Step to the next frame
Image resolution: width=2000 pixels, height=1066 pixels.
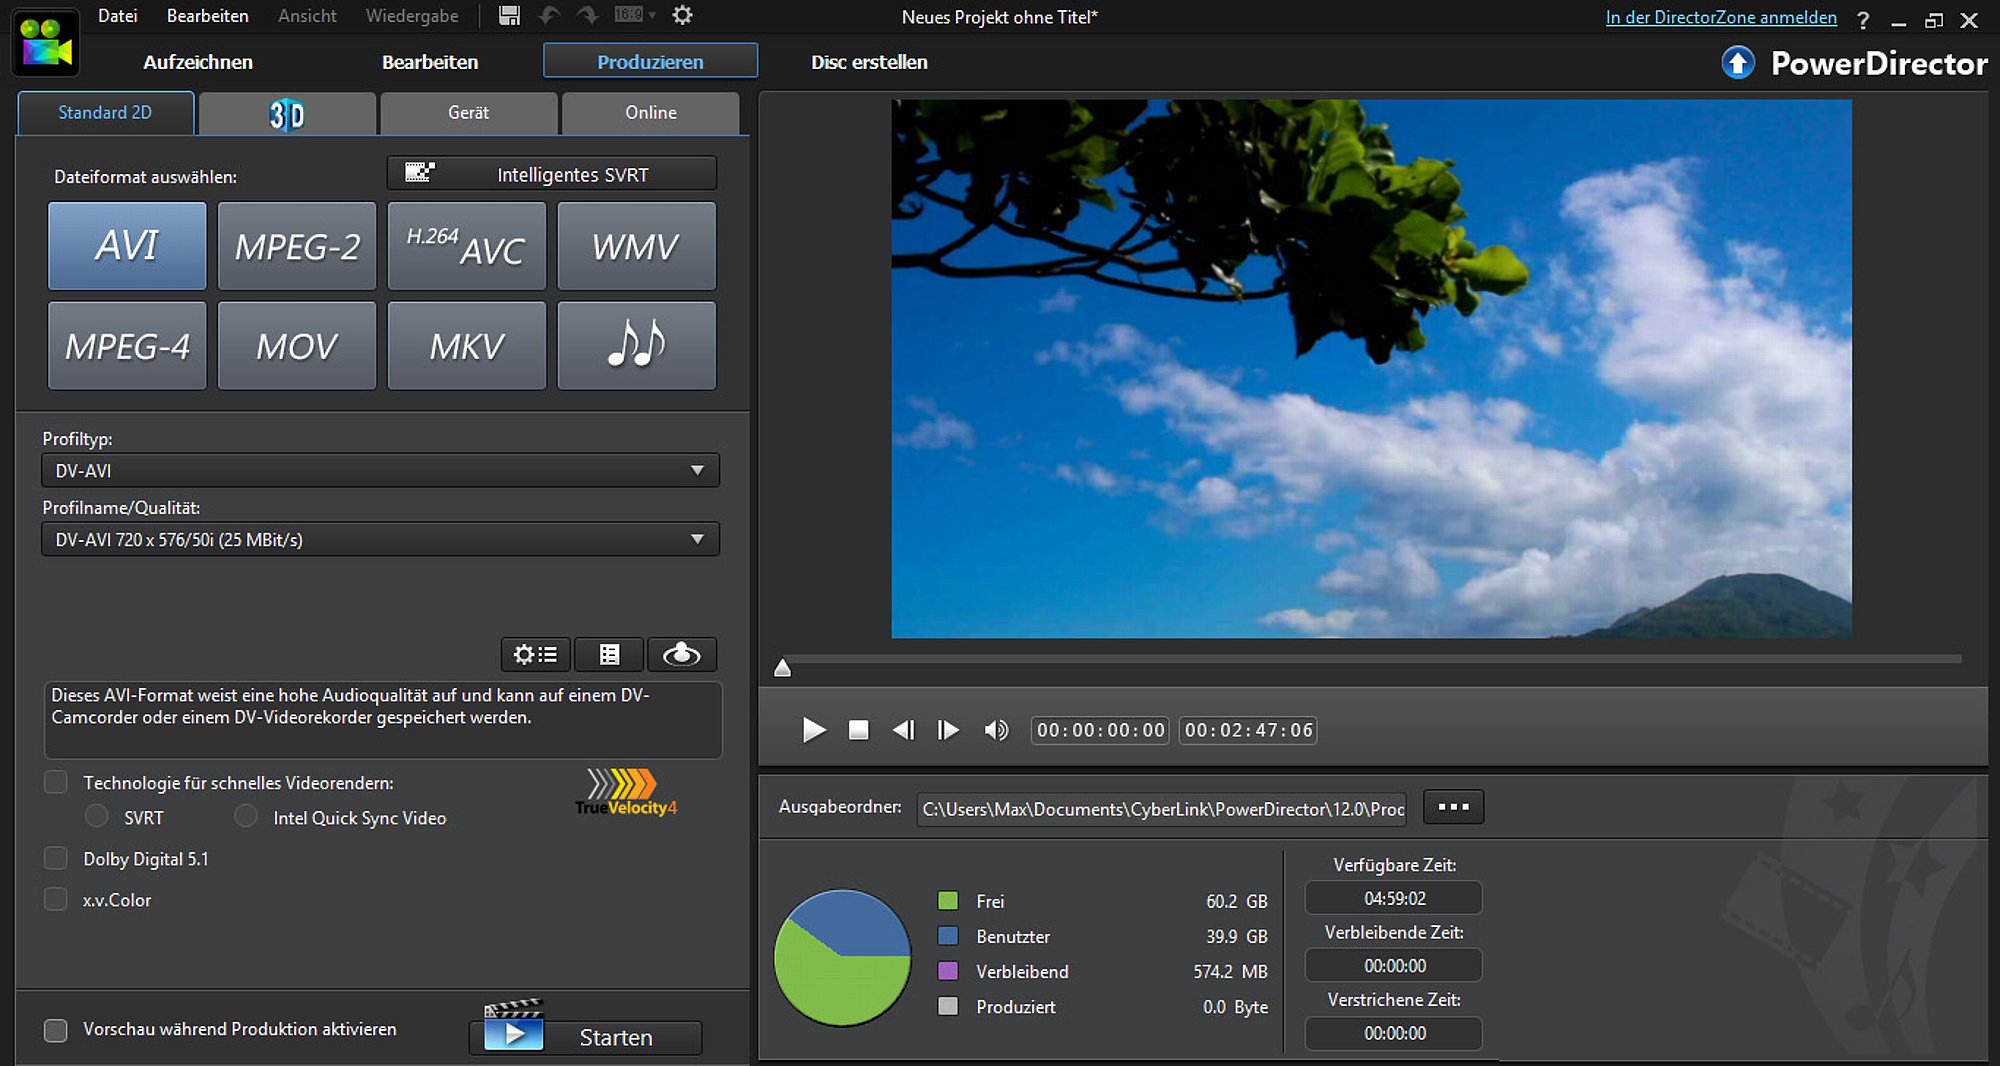947,730
